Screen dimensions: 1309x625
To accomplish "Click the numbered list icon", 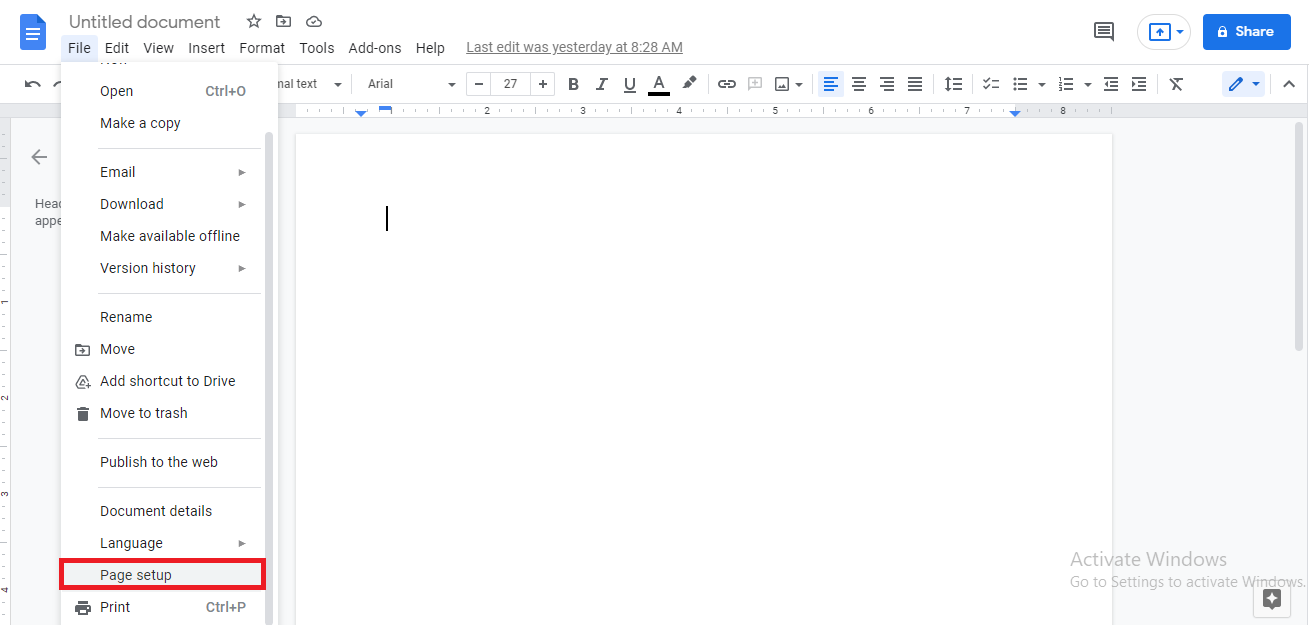I will (1066, 84).
